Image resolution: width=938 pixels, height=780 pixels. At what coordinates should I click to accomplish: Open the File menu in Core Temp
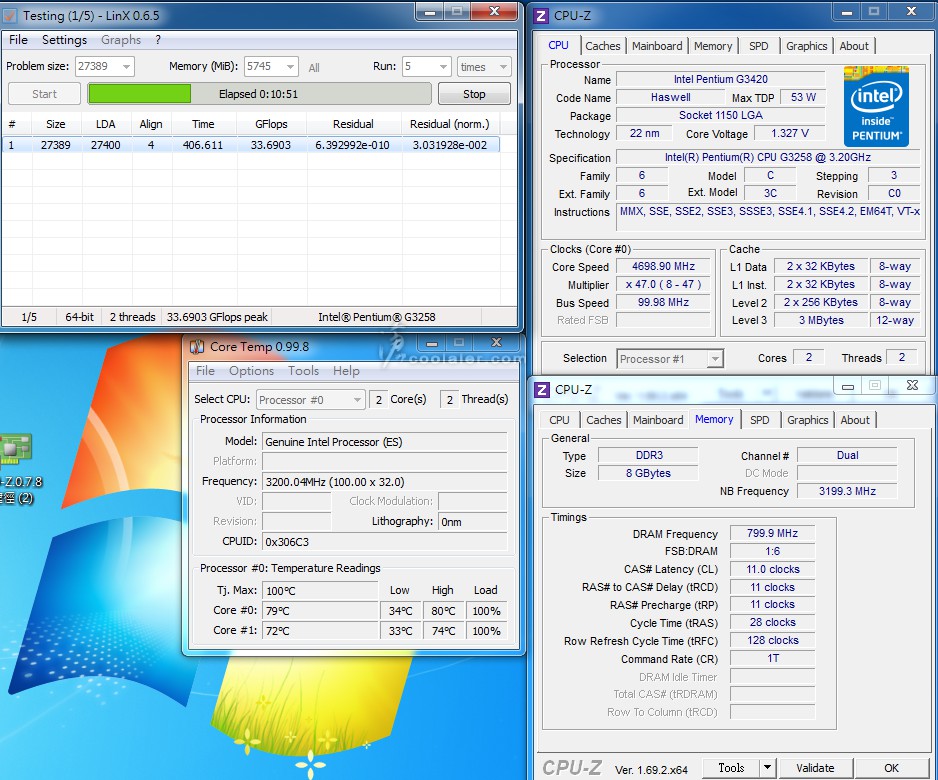205,371
